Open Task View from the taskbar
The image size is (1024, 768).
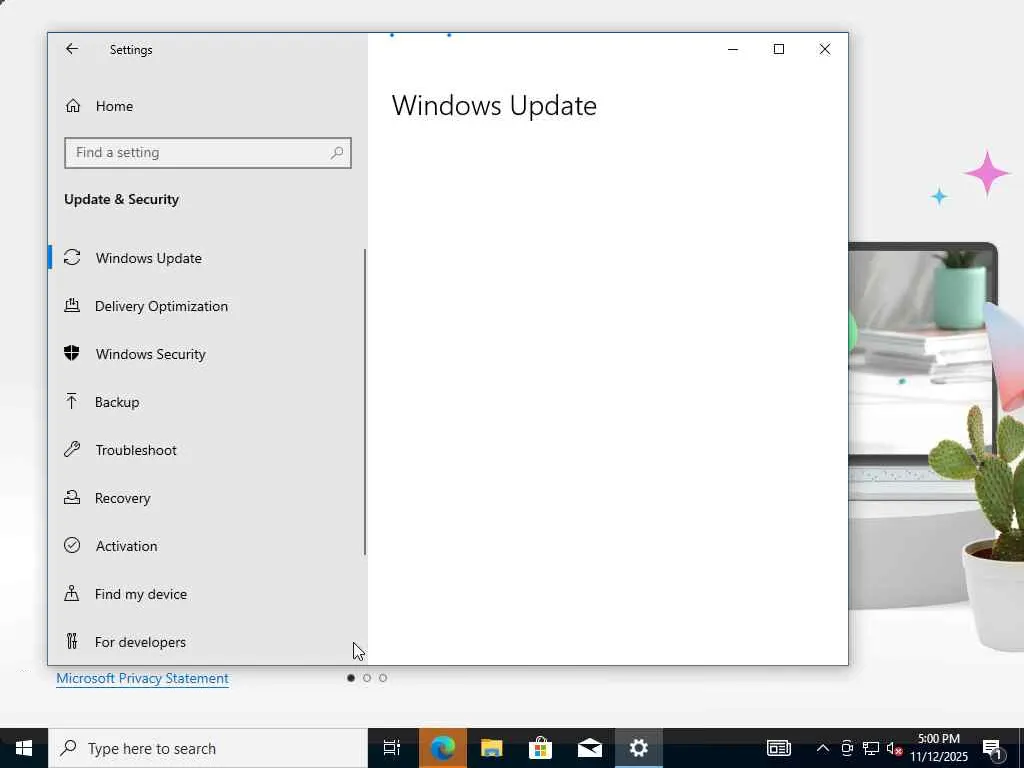pyautogui.click(x=392, y=748)
